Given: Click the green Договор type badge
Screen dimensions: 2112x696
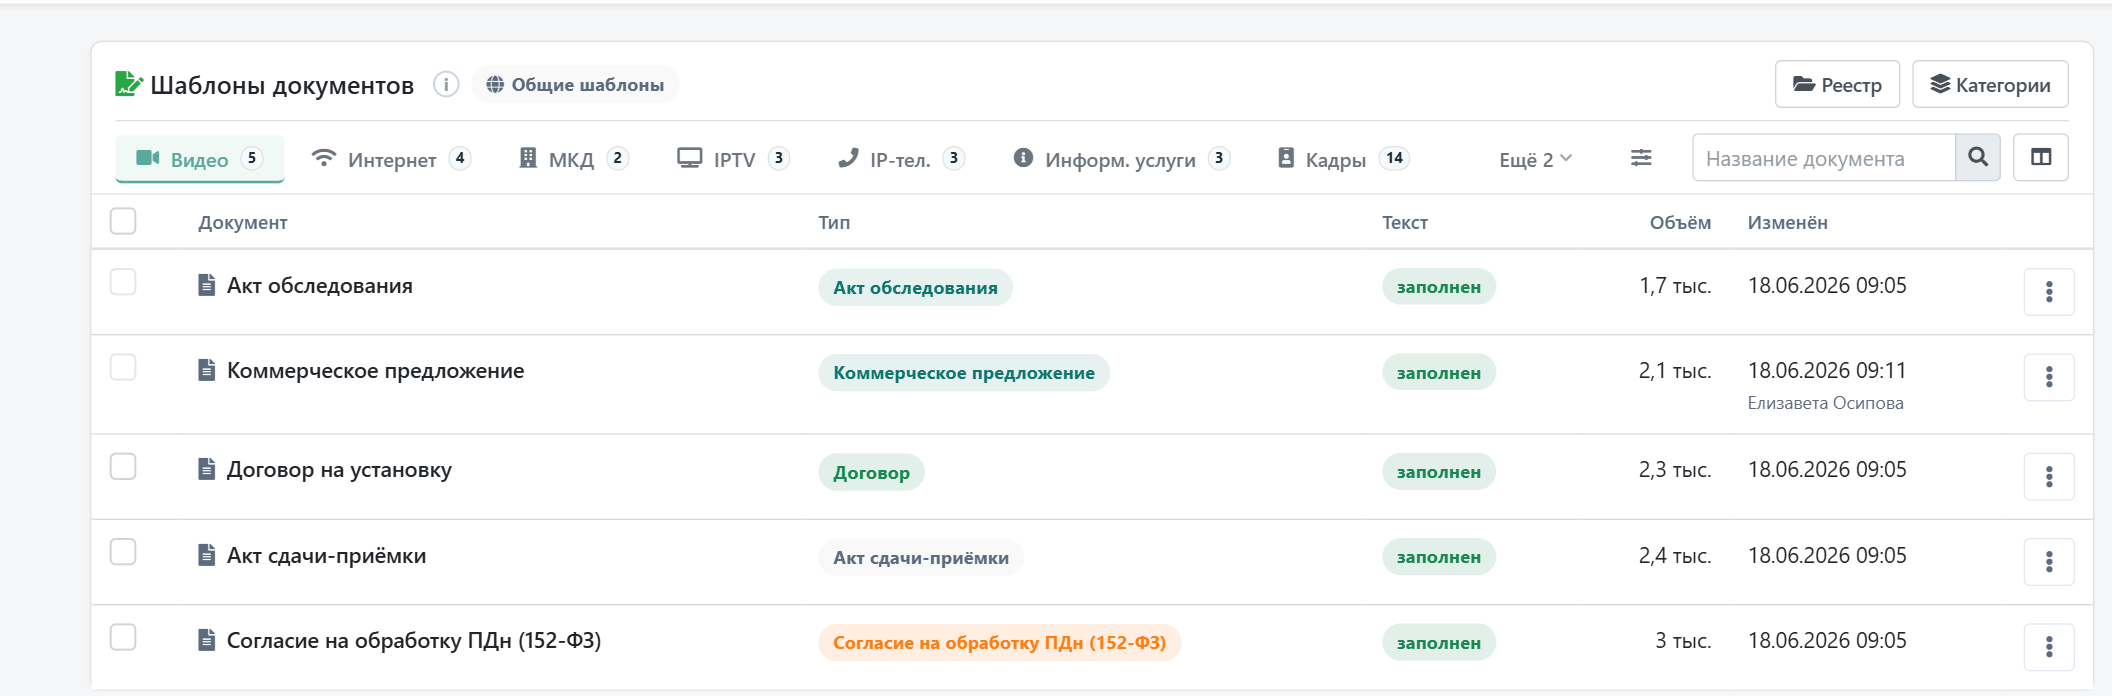Looking at the screenshot, I should click(x=871, y=473).
